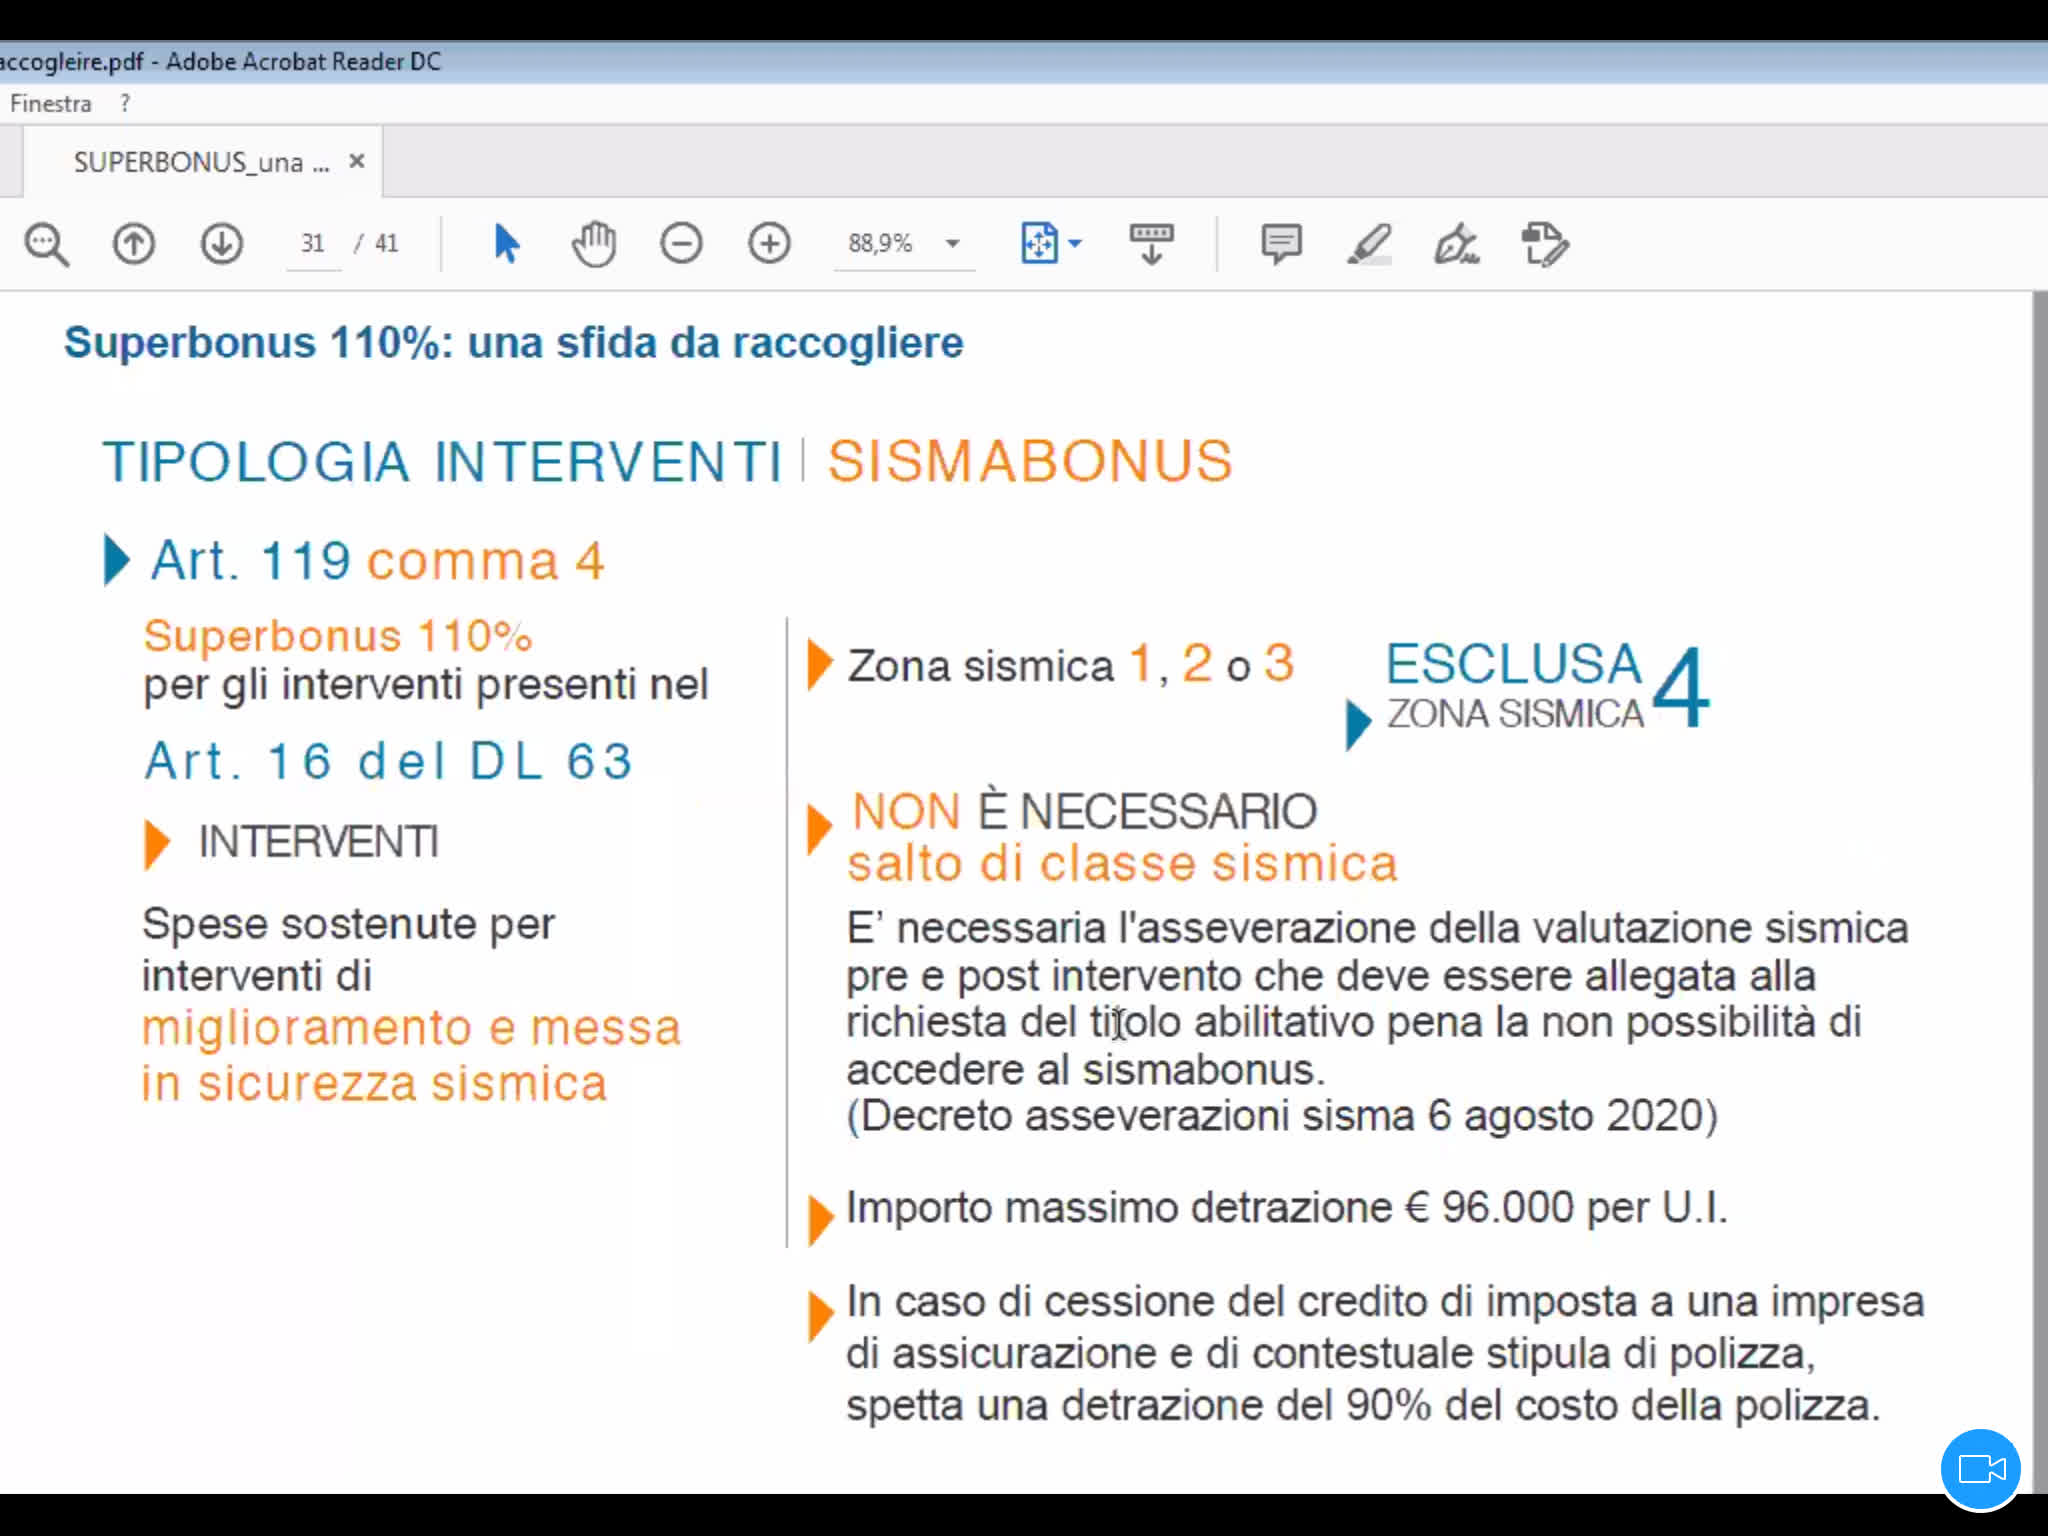This screenshot has width=2048, height=1536.
Task: Close the SUPERBONUS_una tab
Action: [x=357, y=161]
